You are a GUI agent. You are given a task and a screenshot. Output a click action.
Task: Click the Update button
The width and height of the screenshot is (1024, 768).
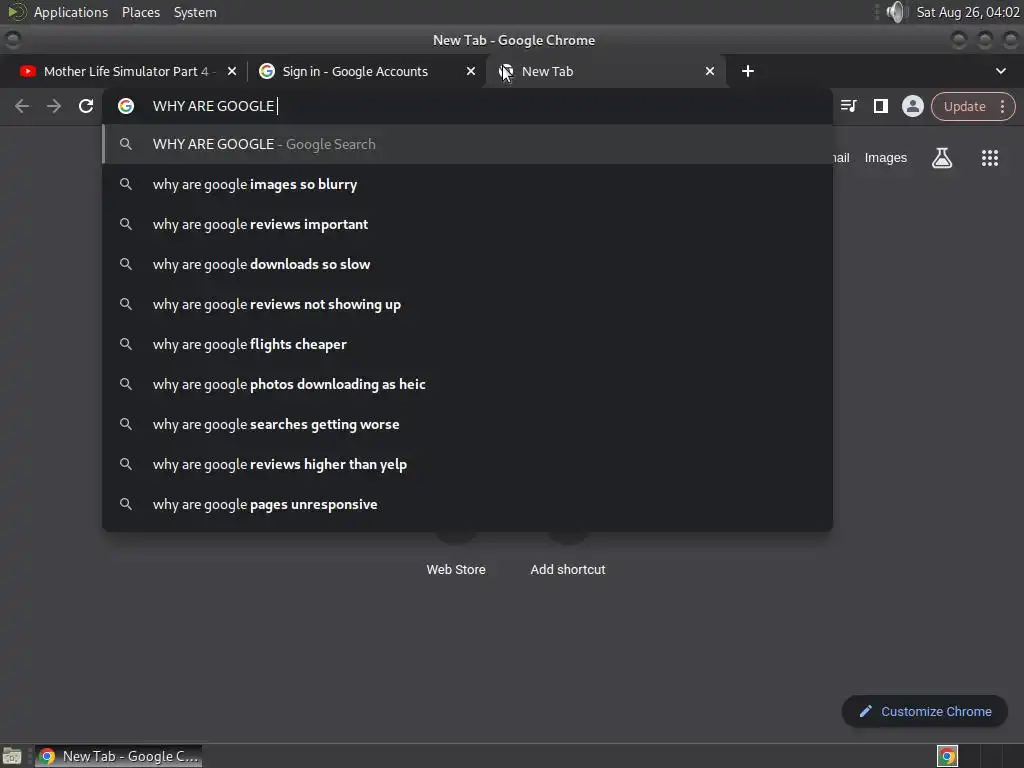(x=964, y=106)
